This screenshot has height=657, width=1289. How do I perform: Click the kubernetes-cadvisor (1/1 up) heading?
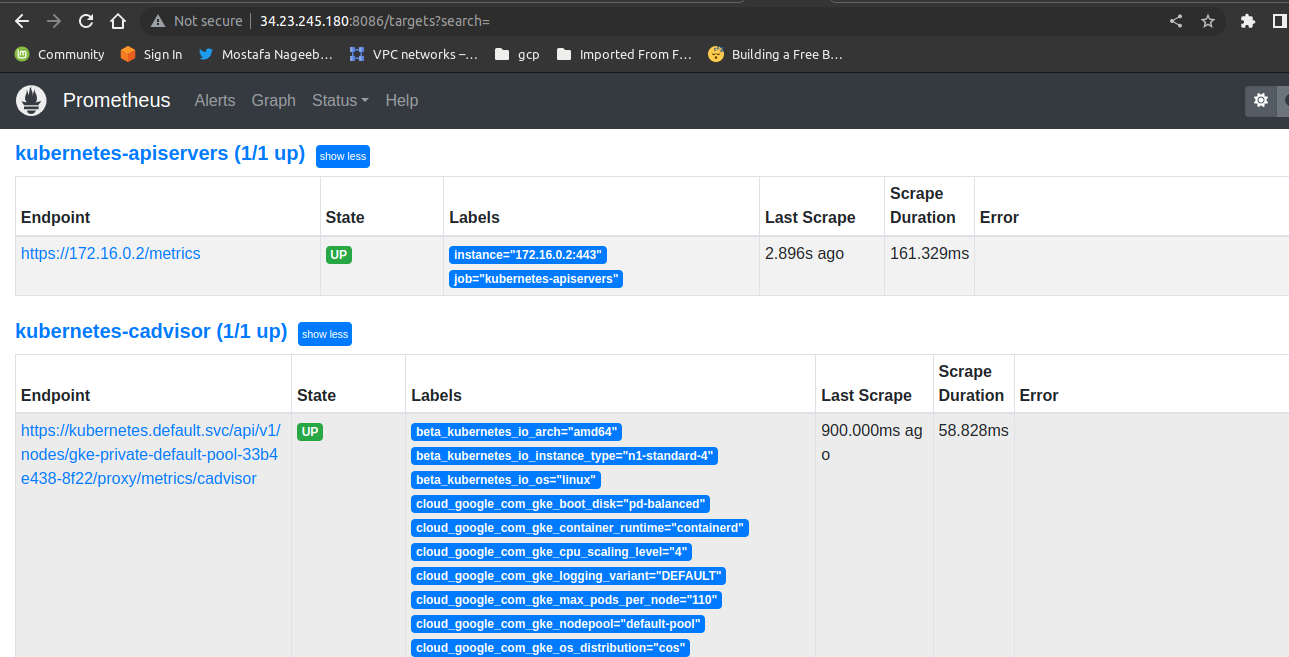151,331
